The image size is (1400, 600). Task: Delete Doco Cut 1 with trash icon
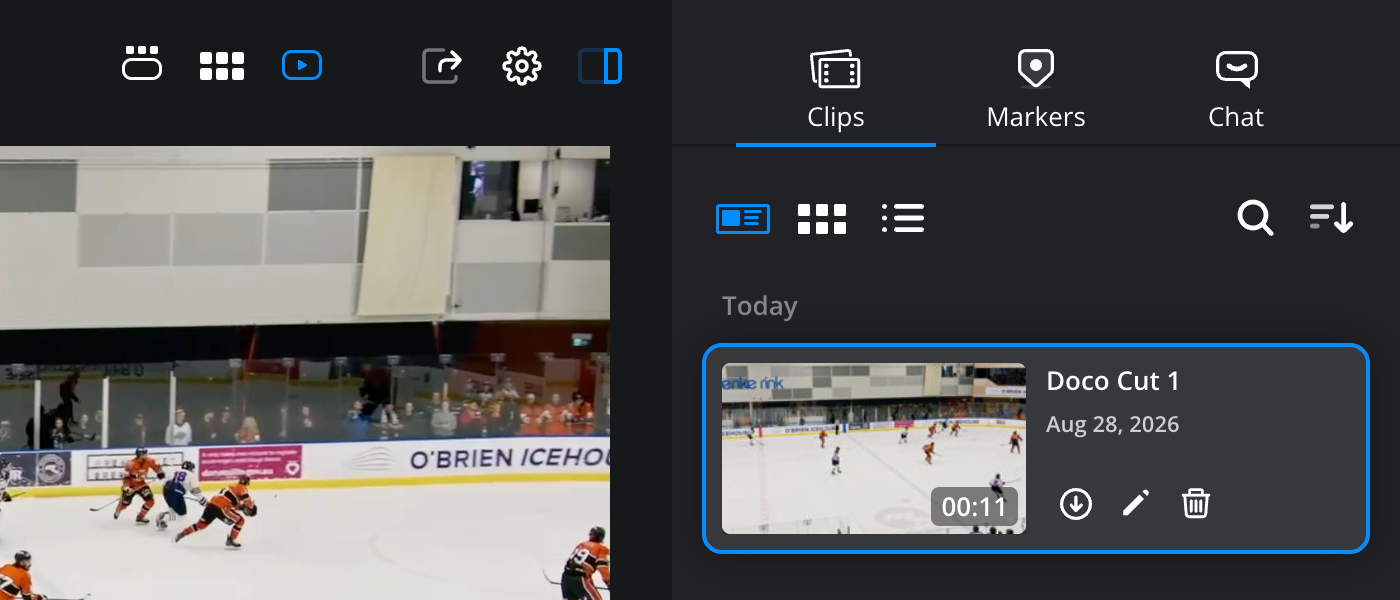(x=1196, y=503)
